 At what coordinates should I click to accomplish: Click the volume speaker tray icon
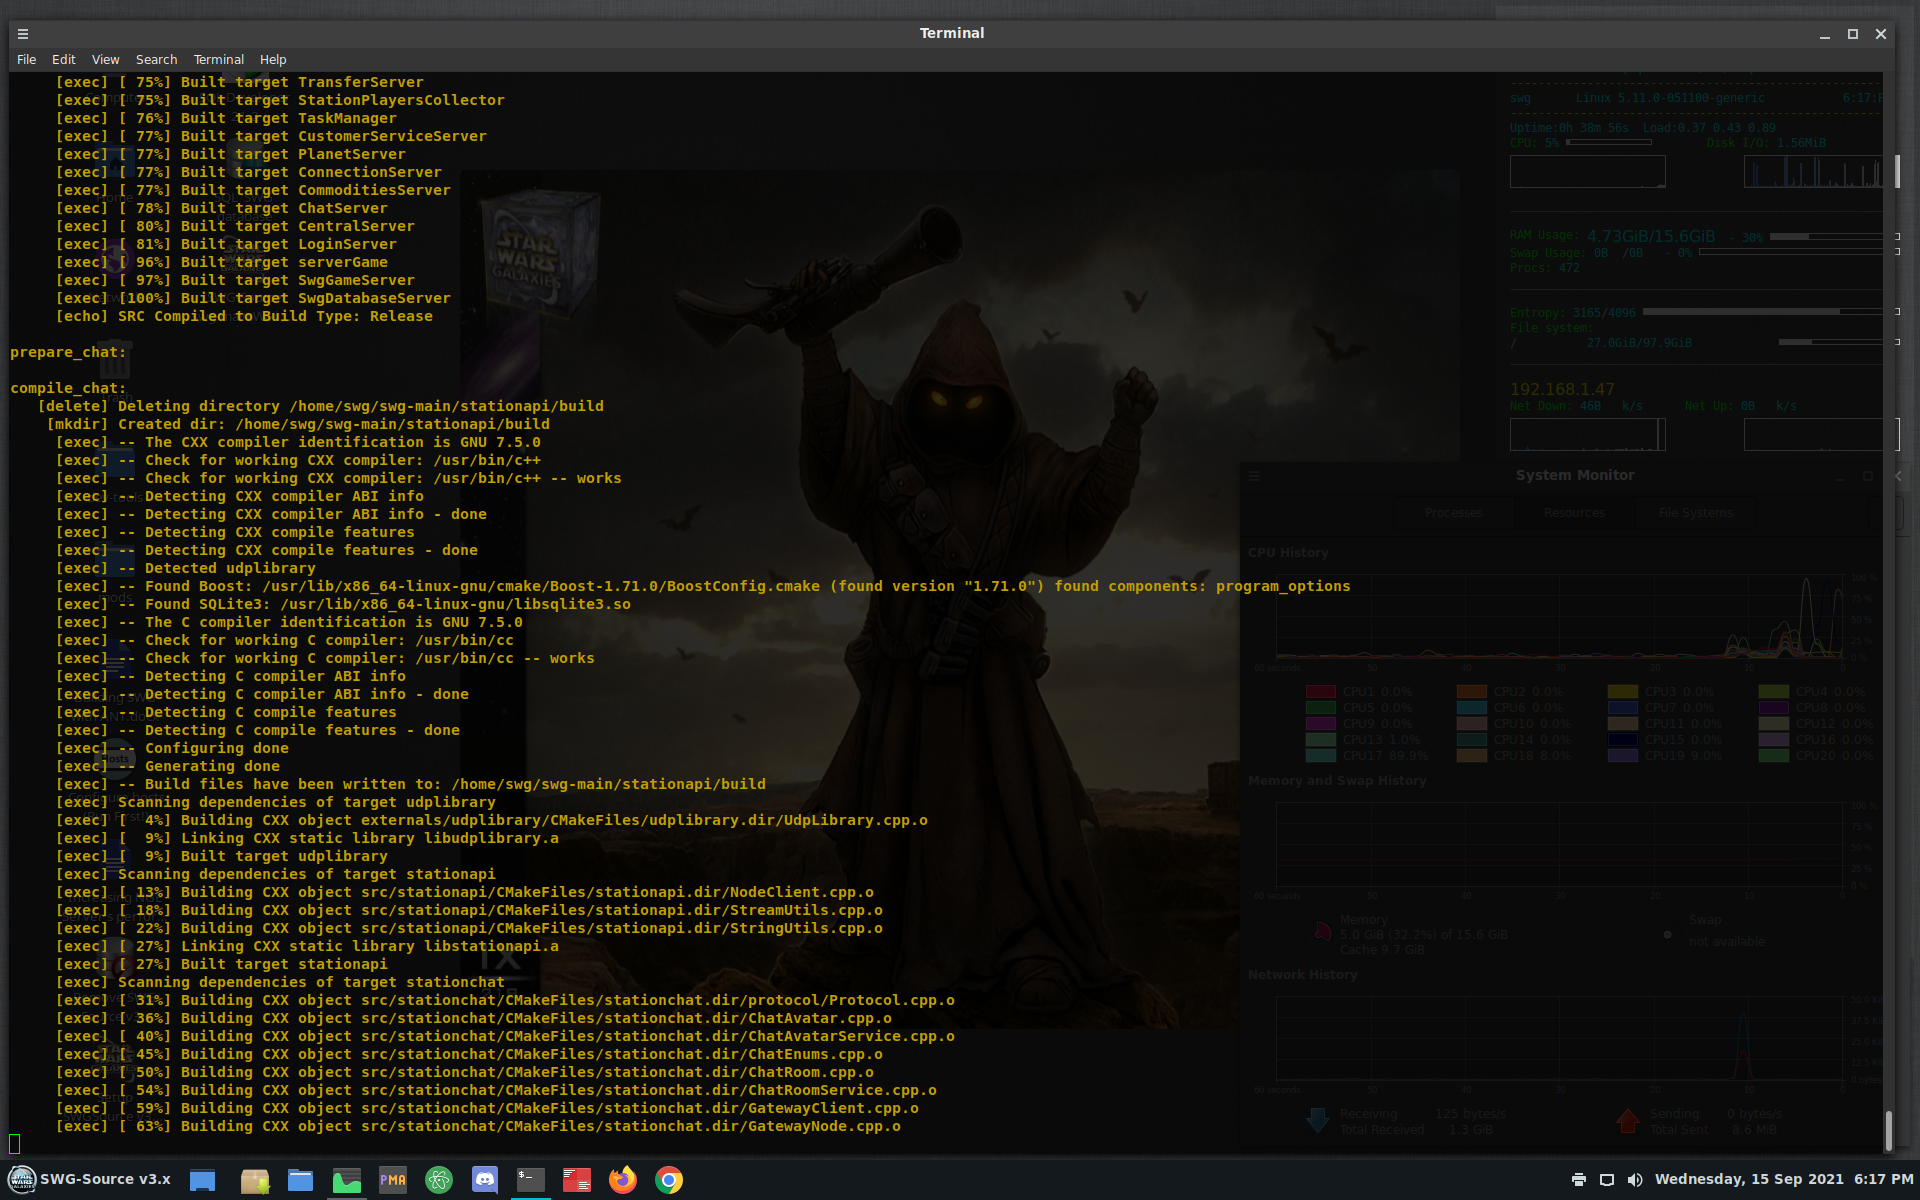tap(1634, 1180)
